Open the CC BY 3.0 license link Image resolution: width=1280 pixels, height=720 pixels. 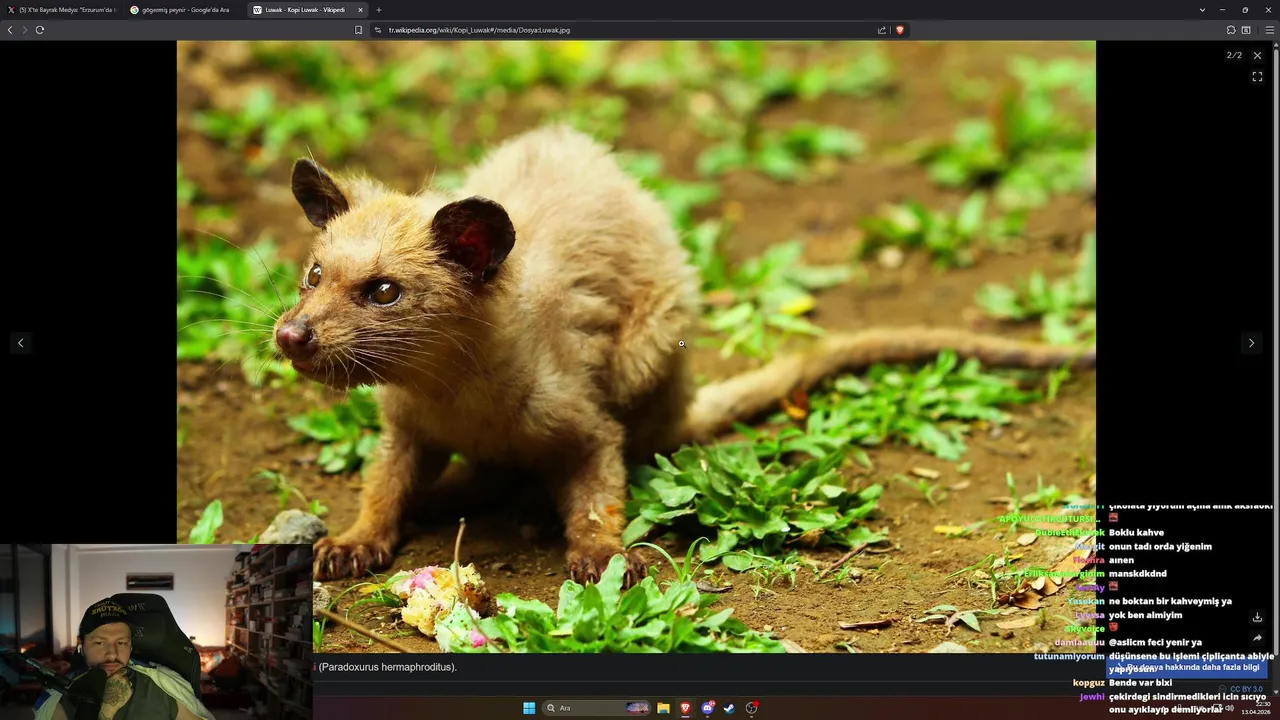coord(1246,689)
